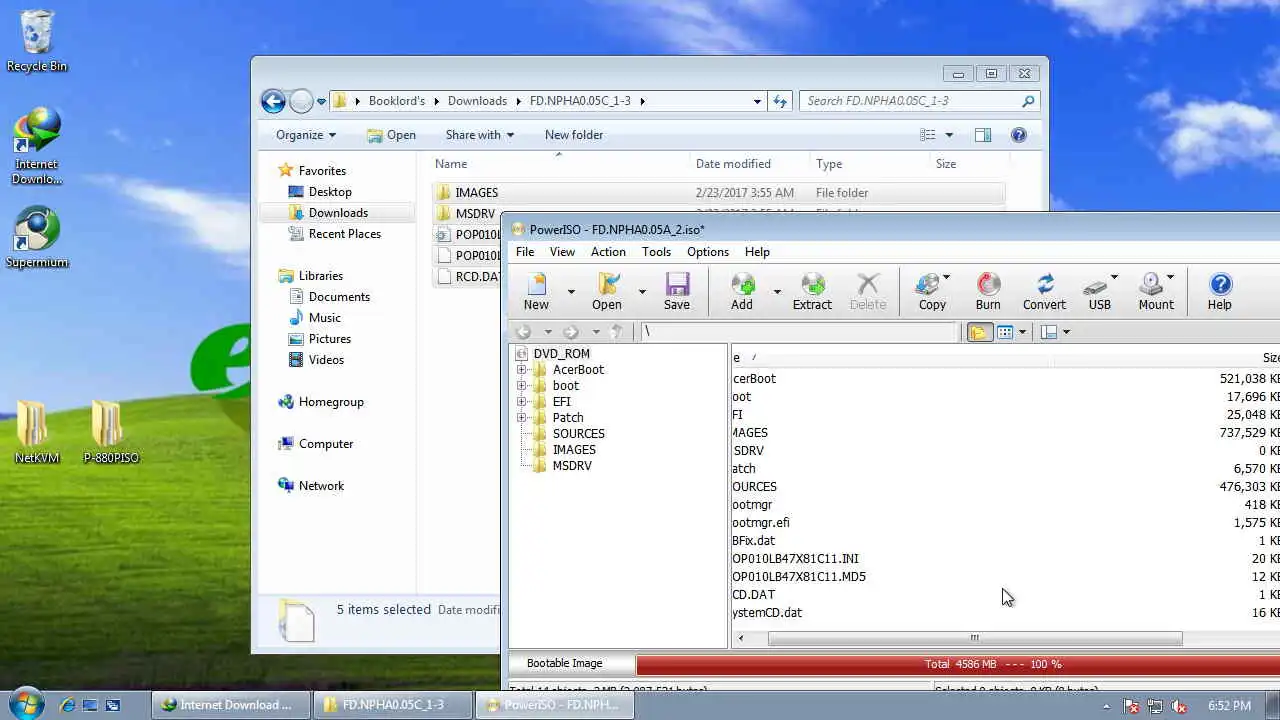Click the New image button in PowerISO

[536, 291]
